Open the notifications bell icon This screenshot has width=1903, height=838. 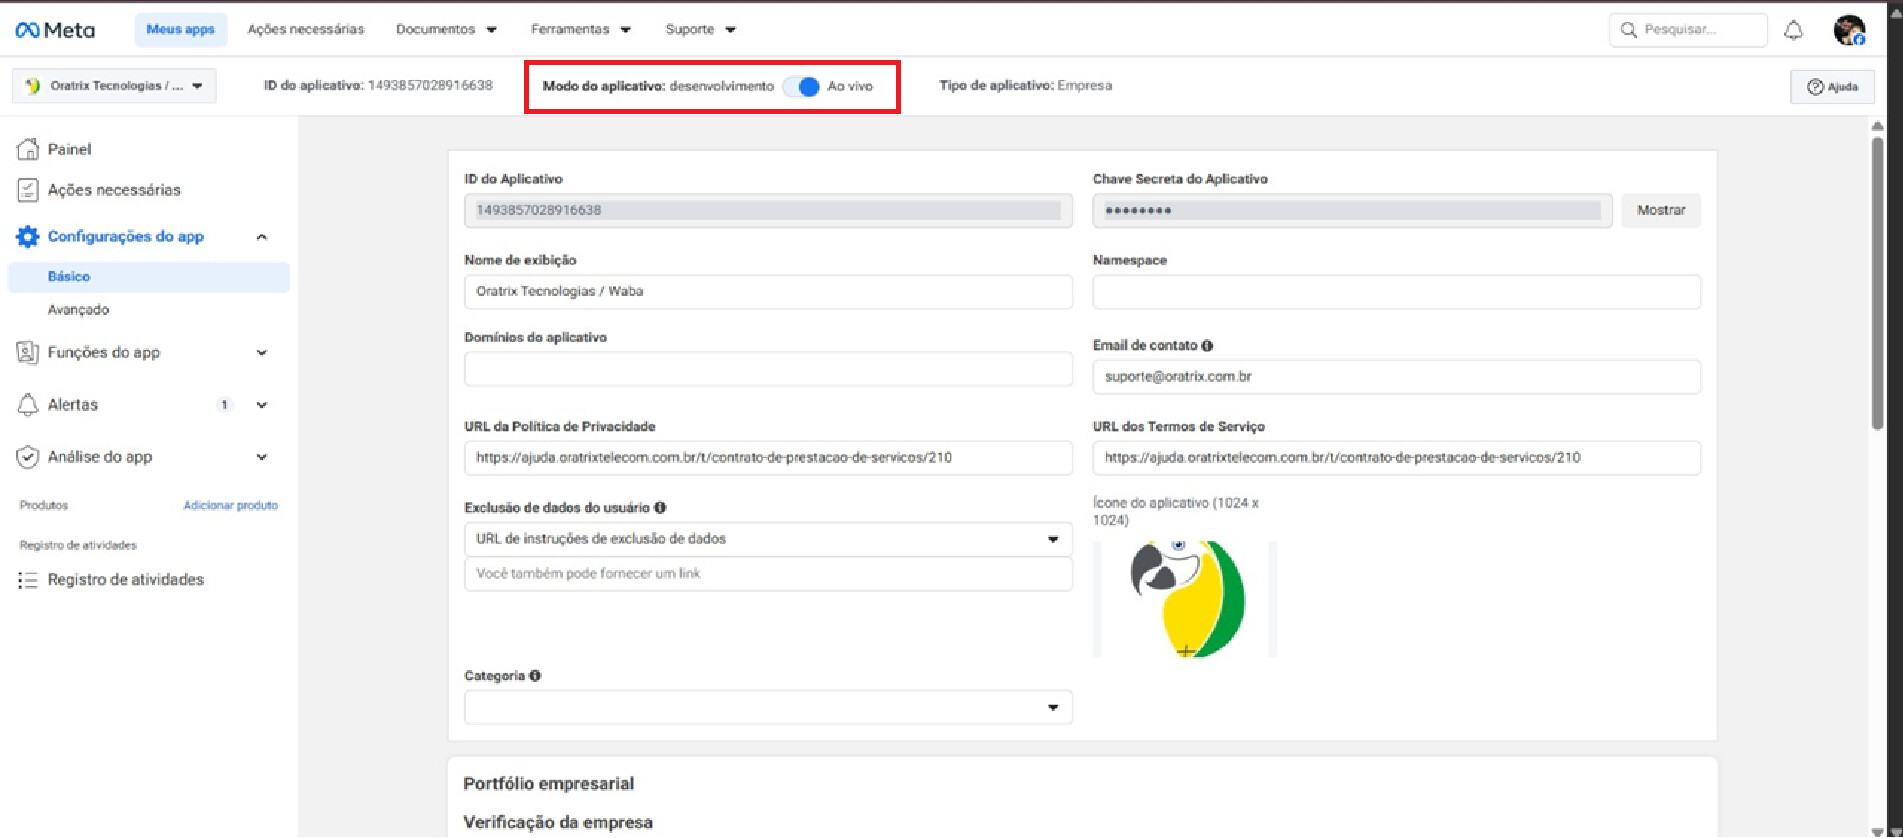point(1793,30)
